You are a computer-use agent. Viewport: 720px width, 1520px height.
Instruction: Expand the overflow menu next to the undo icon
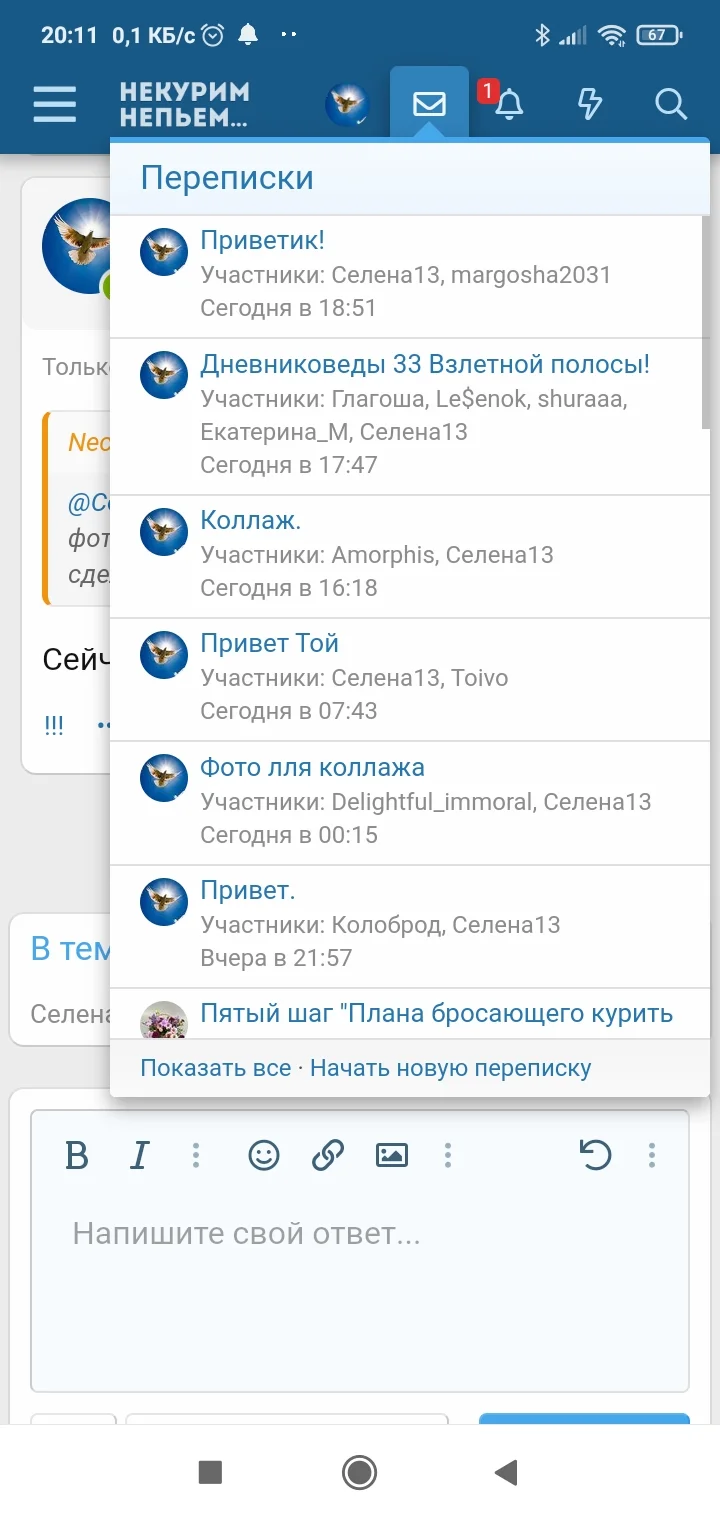click(x=649, y=1156)
